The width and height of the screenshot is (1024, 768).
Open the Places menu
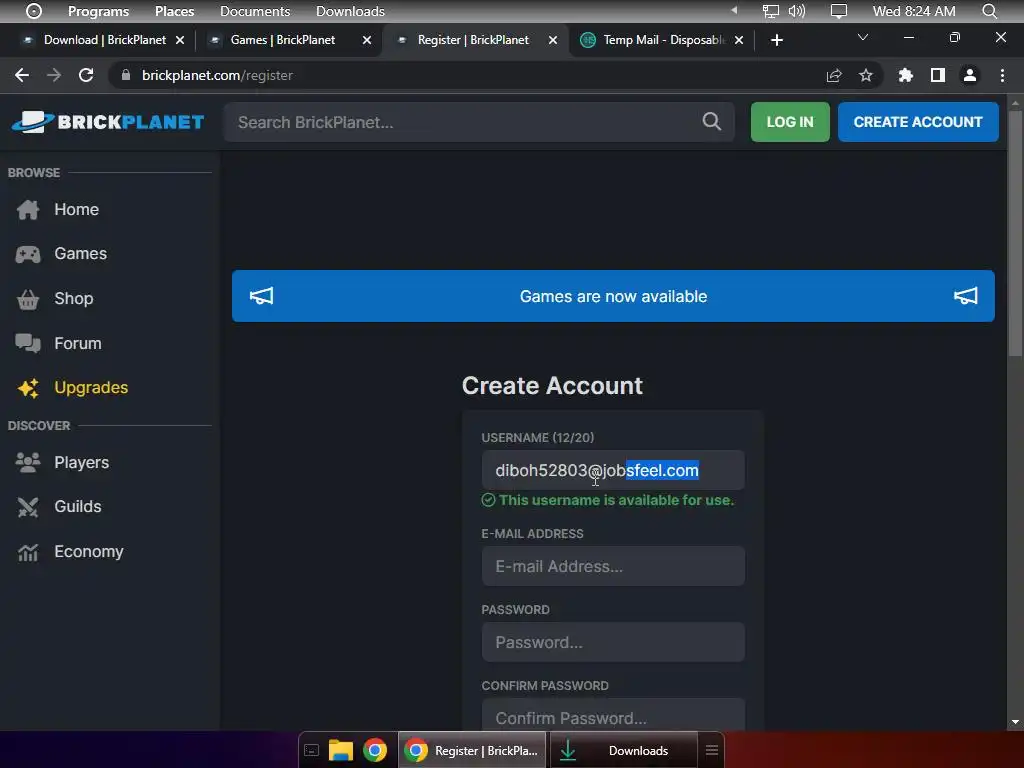174,11
